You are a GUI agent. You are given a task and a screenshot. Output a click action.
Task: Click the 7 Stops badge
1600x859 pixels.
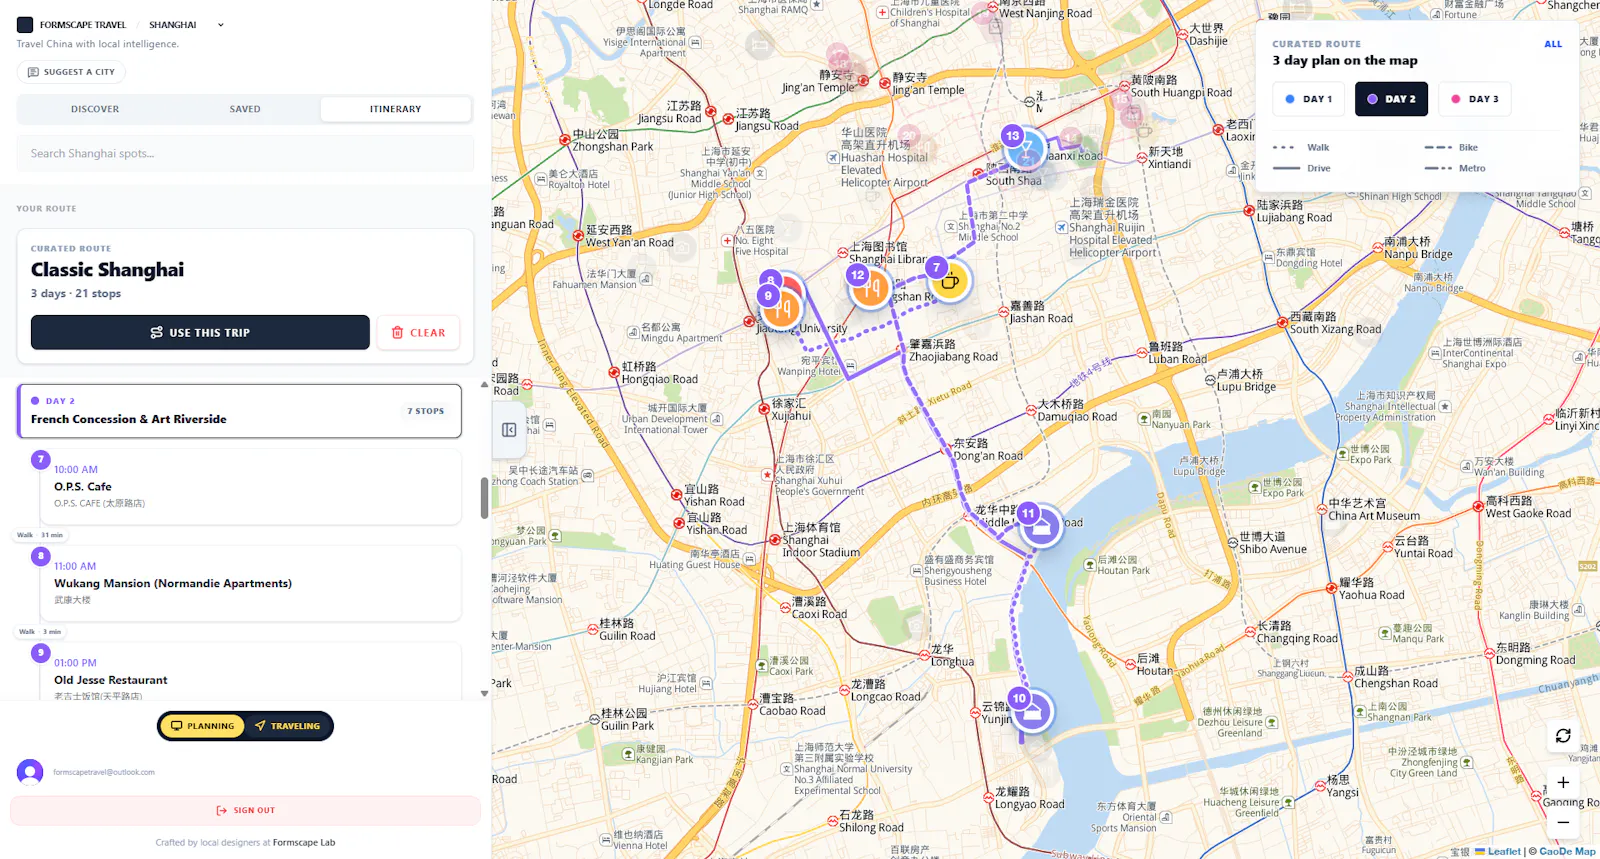[x=426, y=411]
